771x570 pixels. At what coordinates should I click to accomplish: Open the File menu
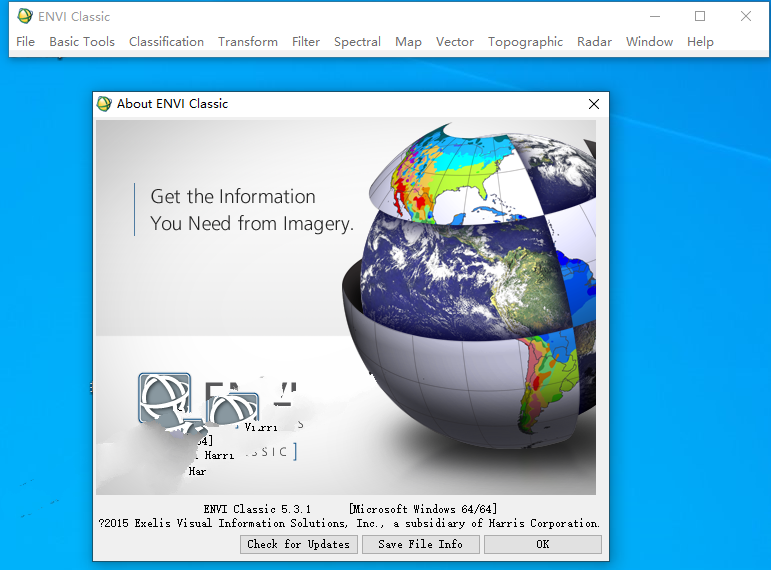(25, 42)
